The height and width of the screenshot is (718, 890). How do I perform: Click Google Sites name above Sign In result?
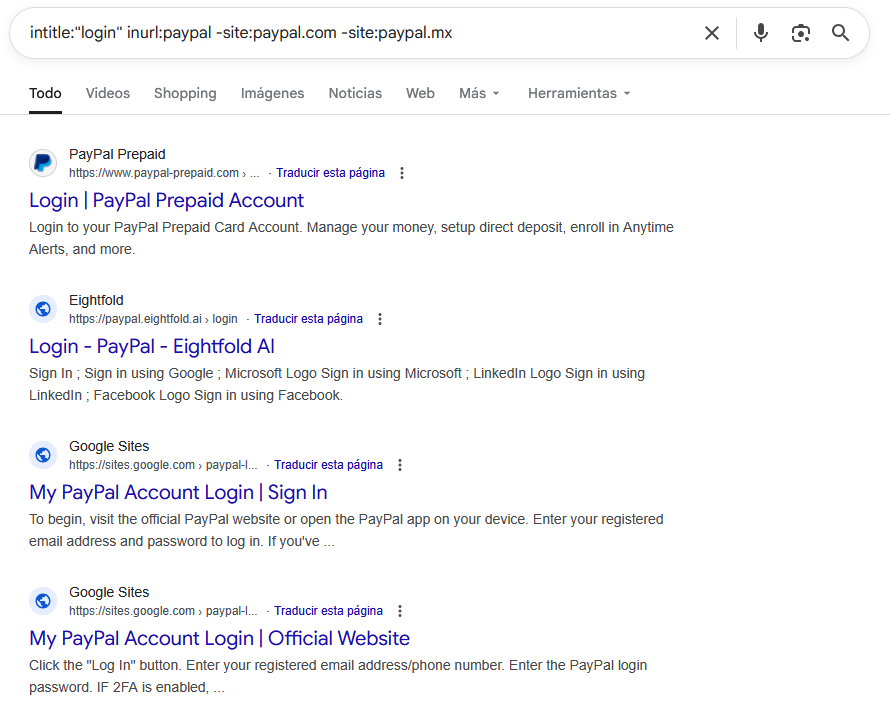point(109,446)
